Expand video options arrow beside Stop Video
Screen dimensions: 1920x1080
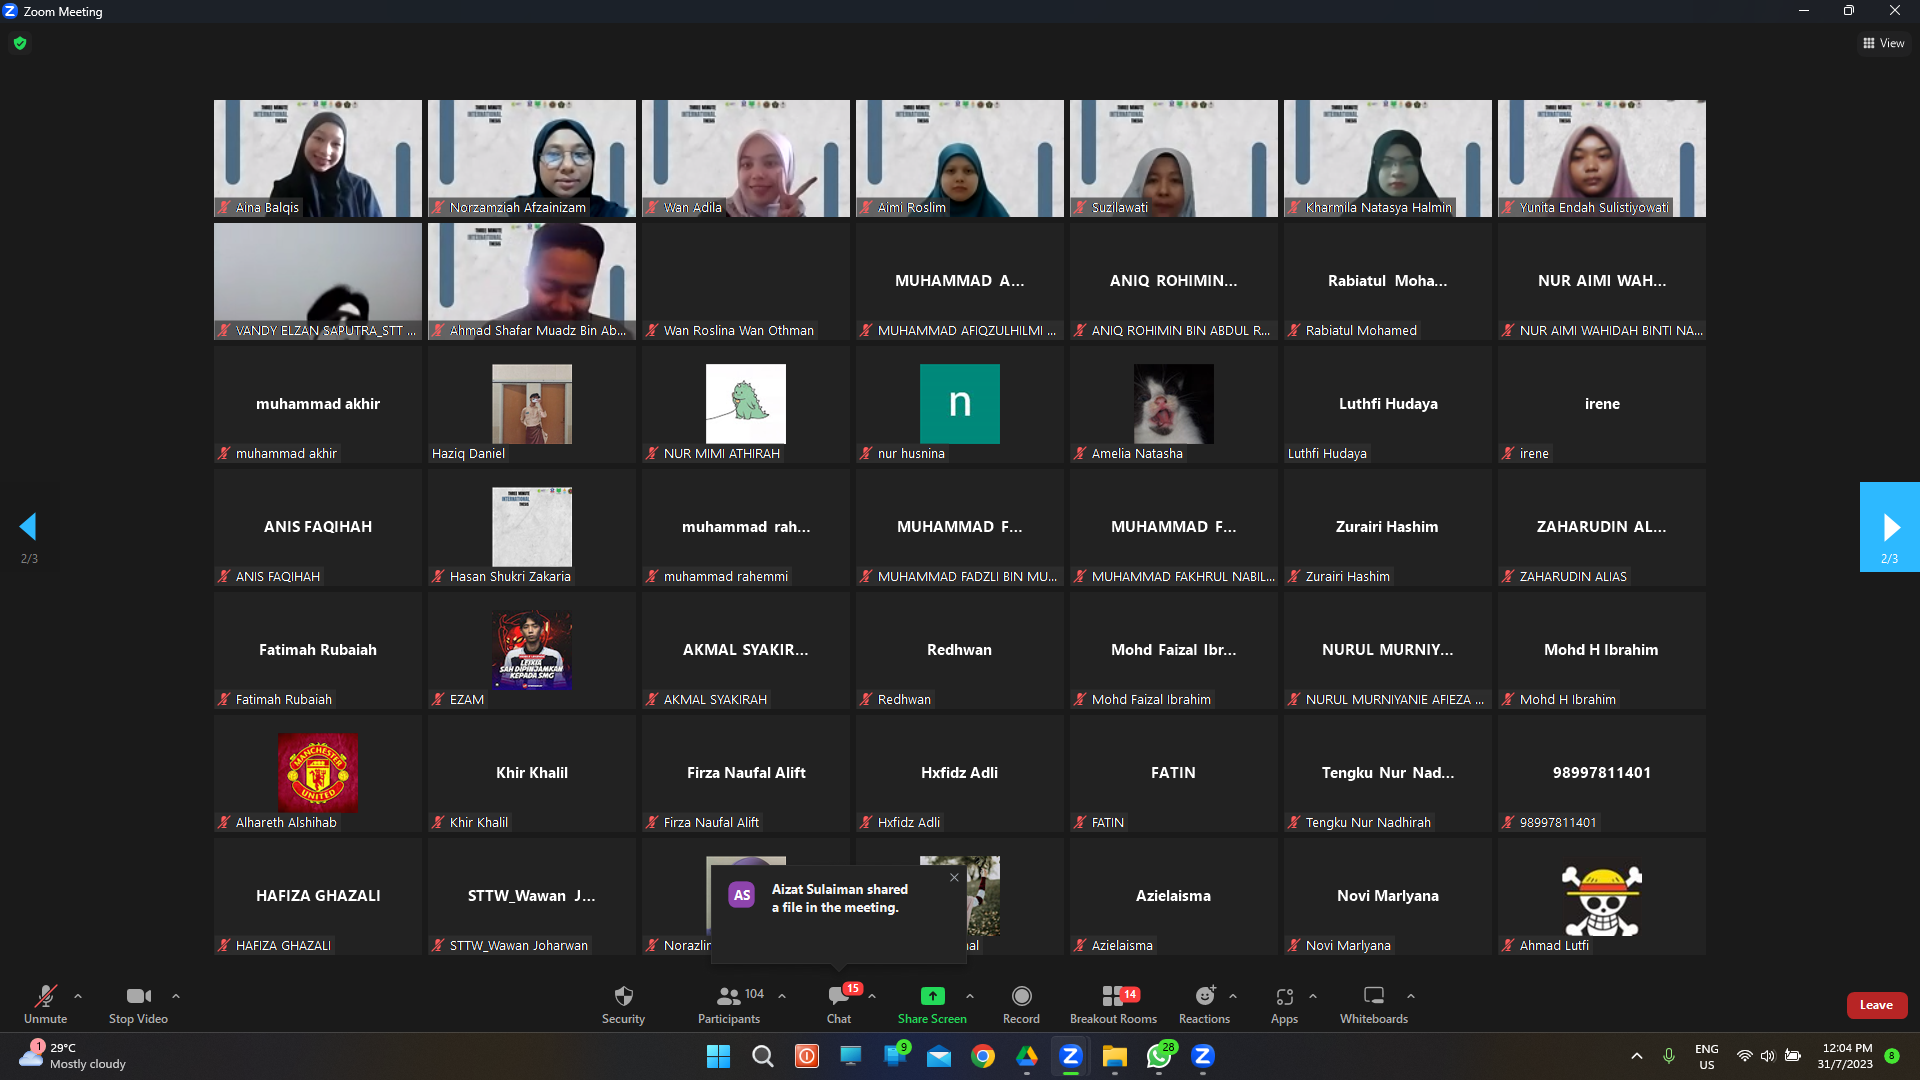(x=176, y=996)
